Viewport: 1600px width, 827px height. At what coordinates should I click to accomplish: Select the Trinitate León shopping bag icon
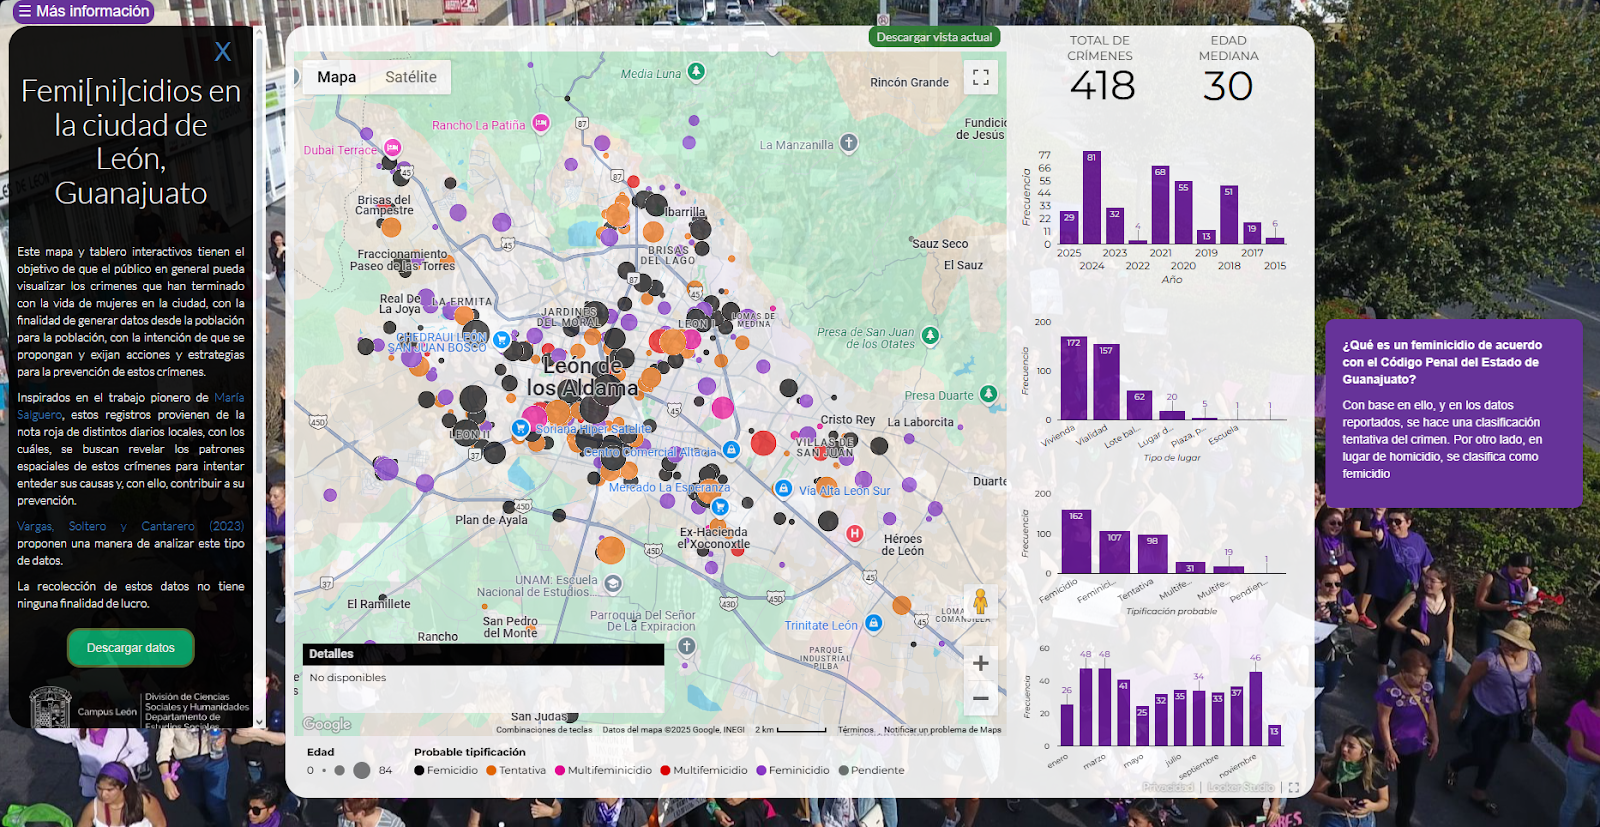[873, 623]
